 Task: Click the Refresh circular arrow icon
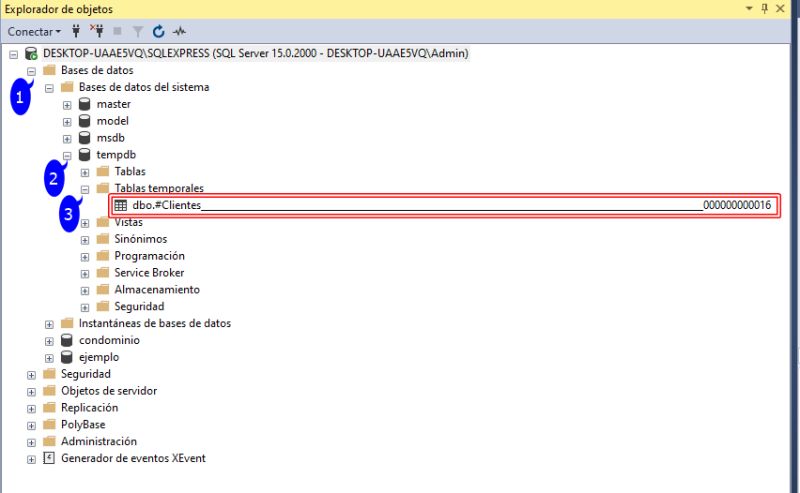click(x=159, y=32)
